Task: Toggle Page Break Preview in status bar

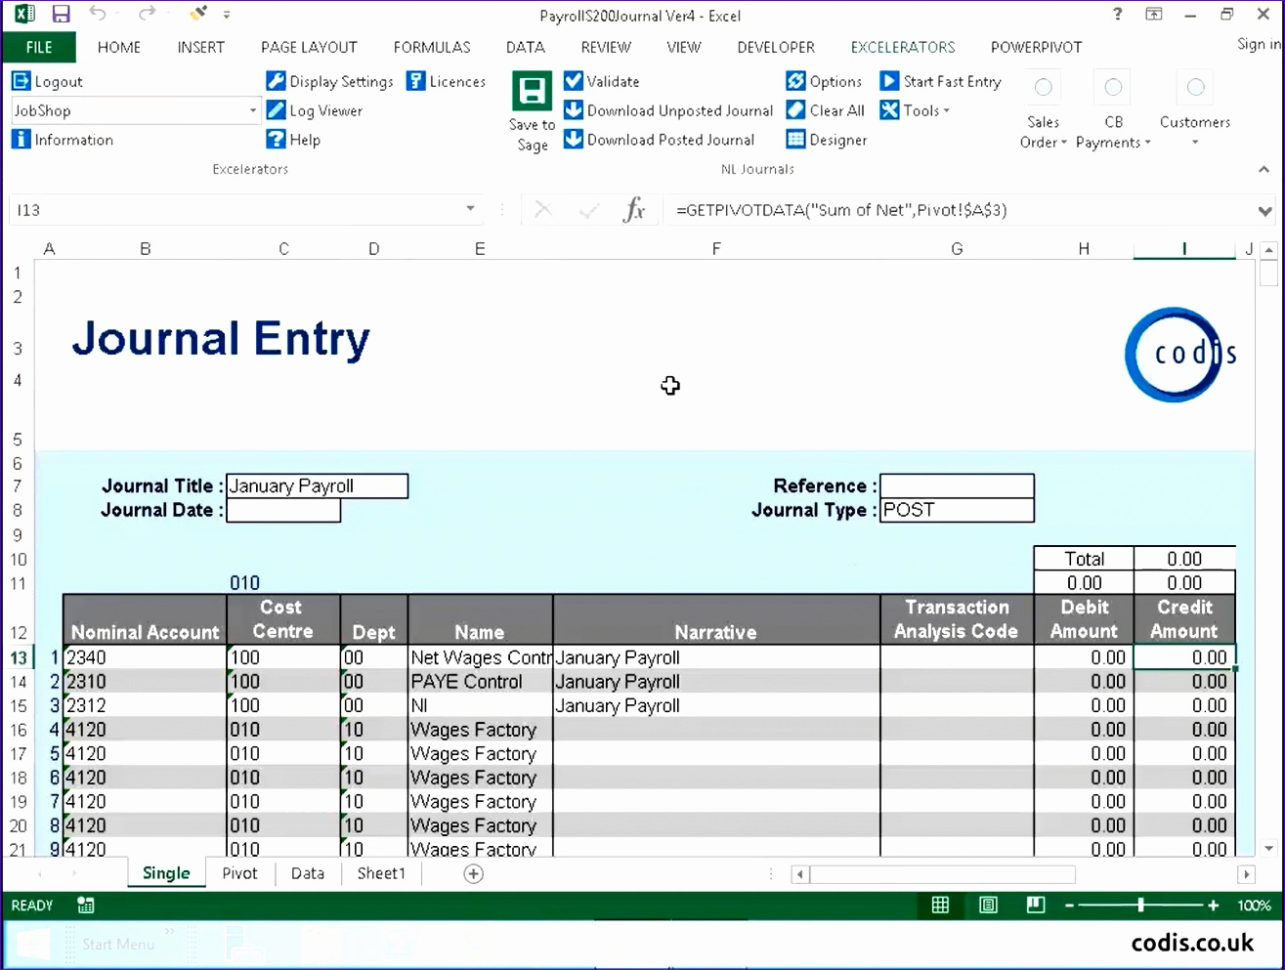Action: [1035, 905]
